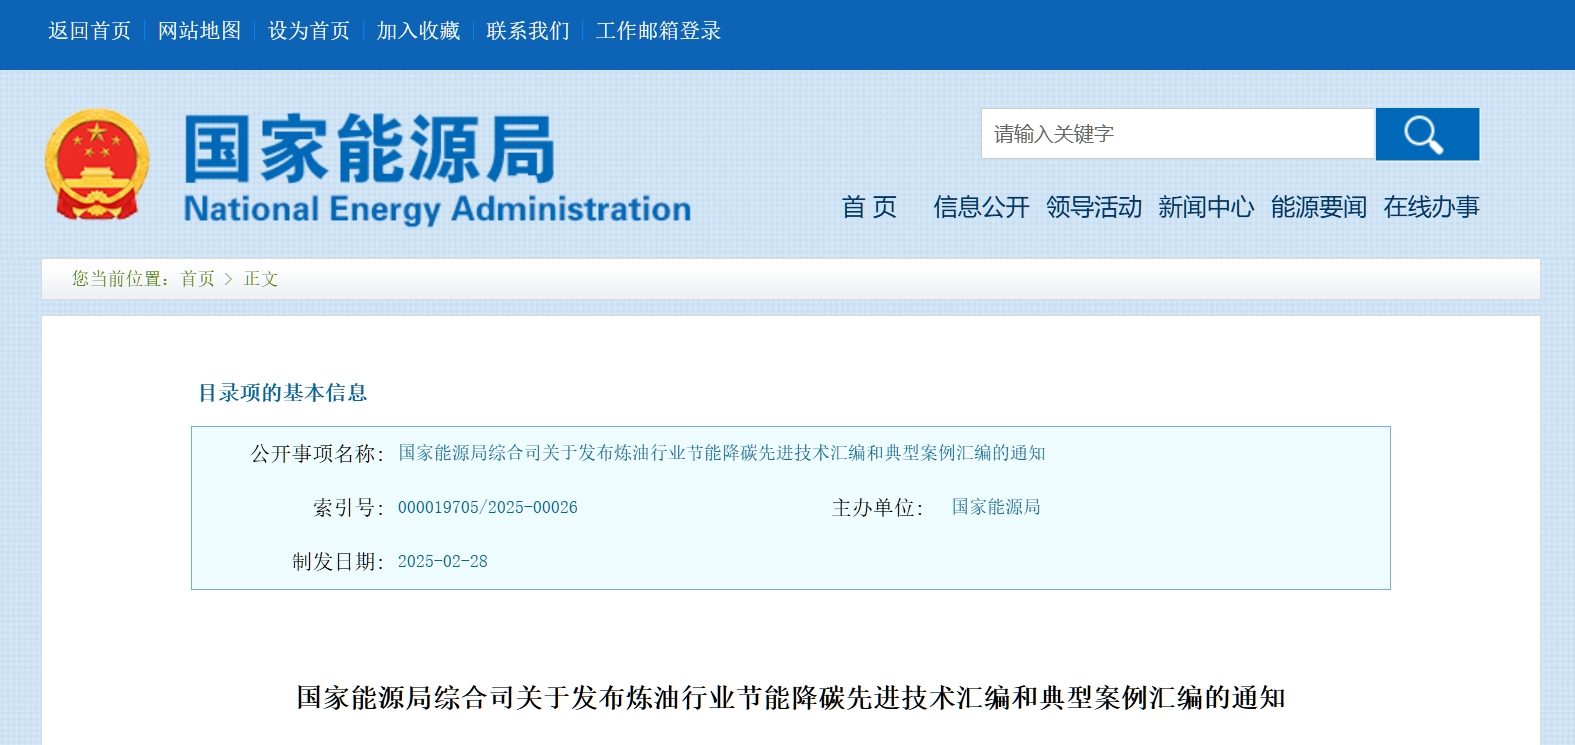
Task: Click the 公开事项名称 notice title text
Action: click(721, 453)
